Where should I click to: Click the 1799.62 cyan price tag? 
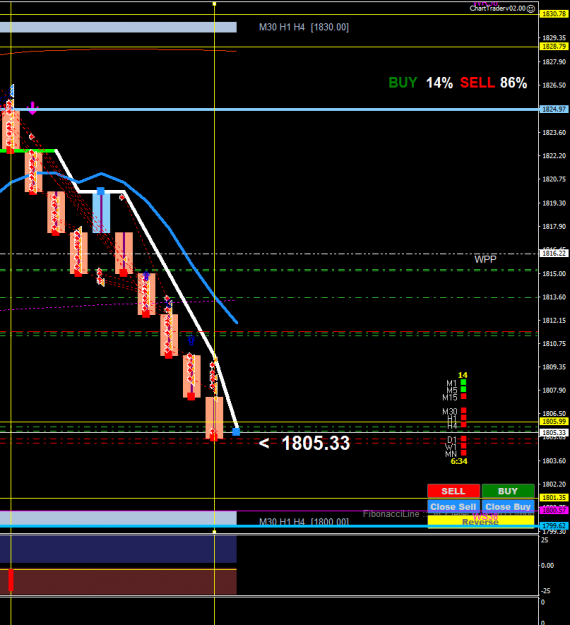tap(554, 526)
